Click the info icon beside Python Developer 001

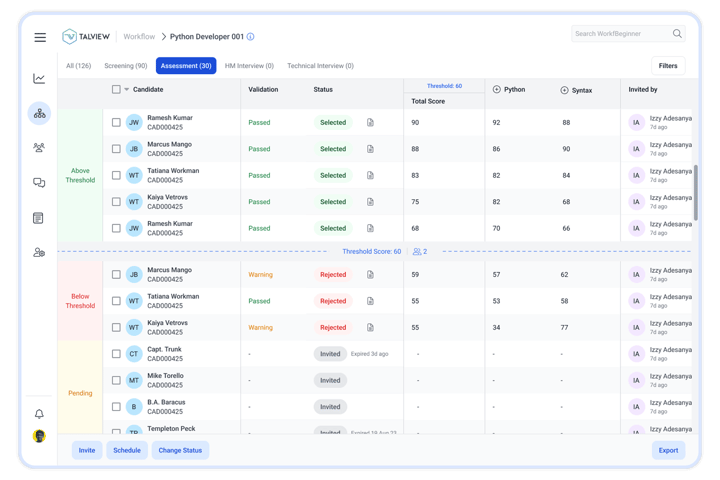(x=250, y=37)
